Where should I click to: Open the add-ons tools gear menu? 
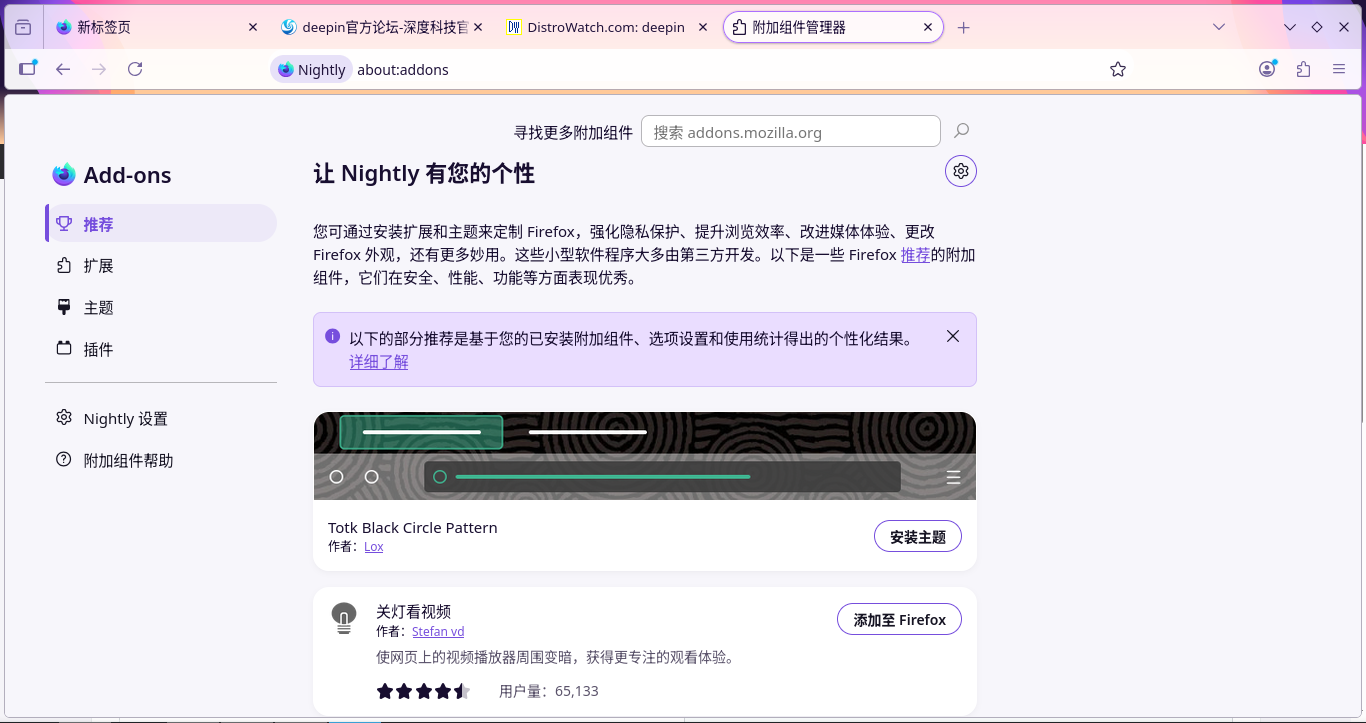[x=961, y=171]
